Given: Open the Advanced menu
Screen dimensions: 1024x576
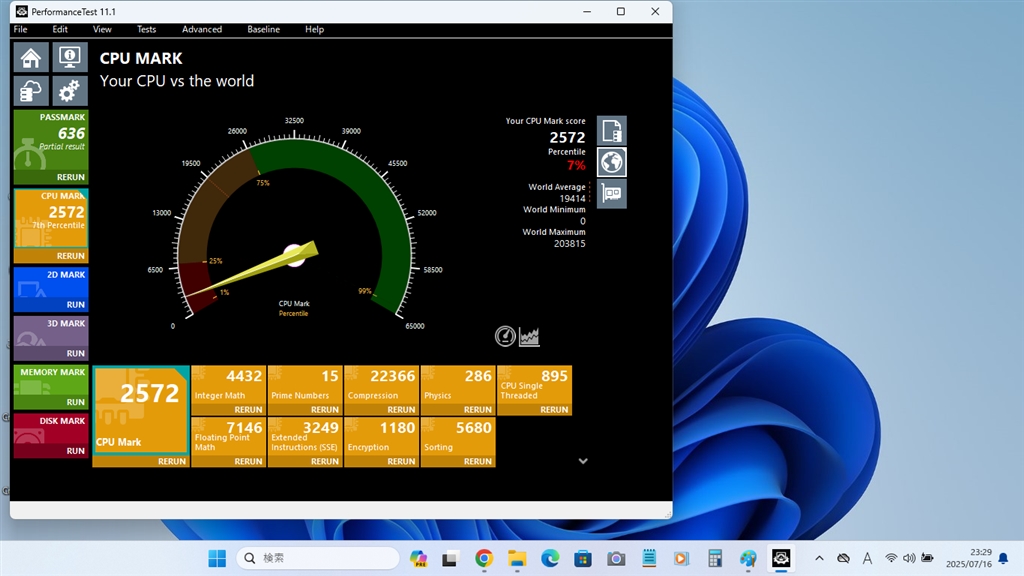Looking at the screenshot, I should pos(202,29).
